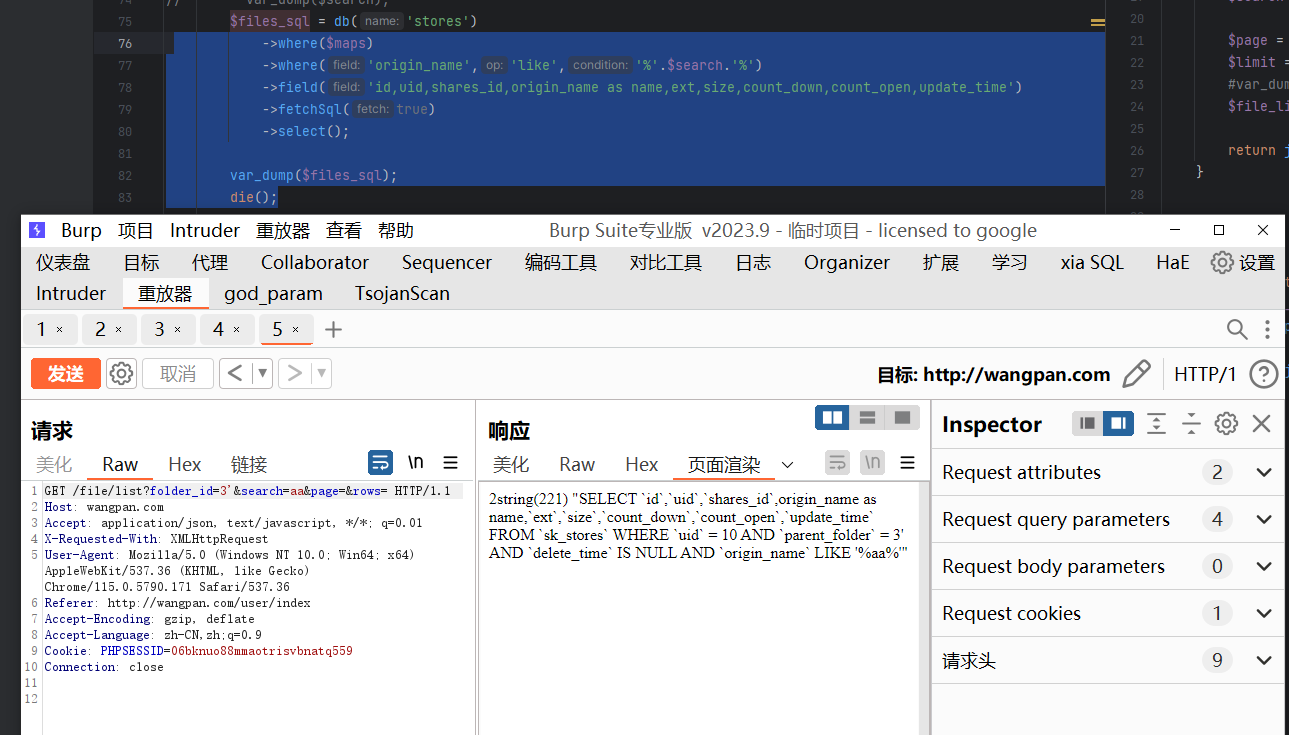The width and height of the screenshot is (1289, 735).
Task: Open the Inspector settings gear
Action: pos(1226,424)
